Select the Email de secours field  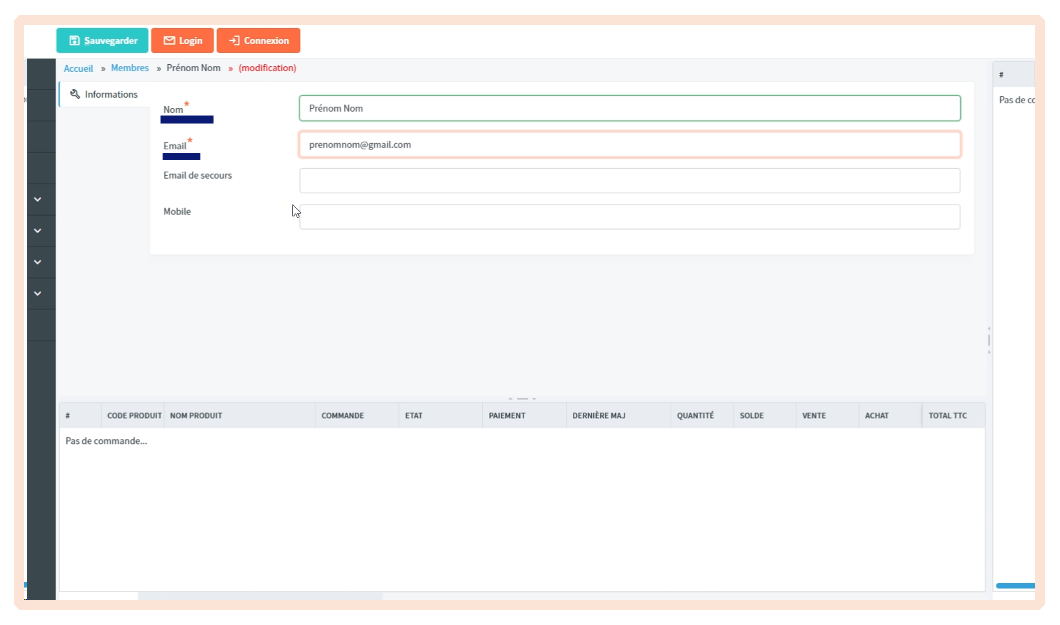click(x=629, y=181)
